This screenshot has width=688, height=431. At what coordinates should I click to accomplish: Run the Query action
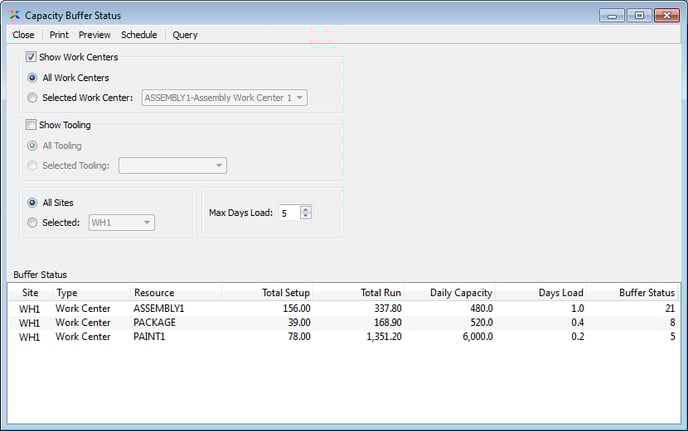(185, 35)
